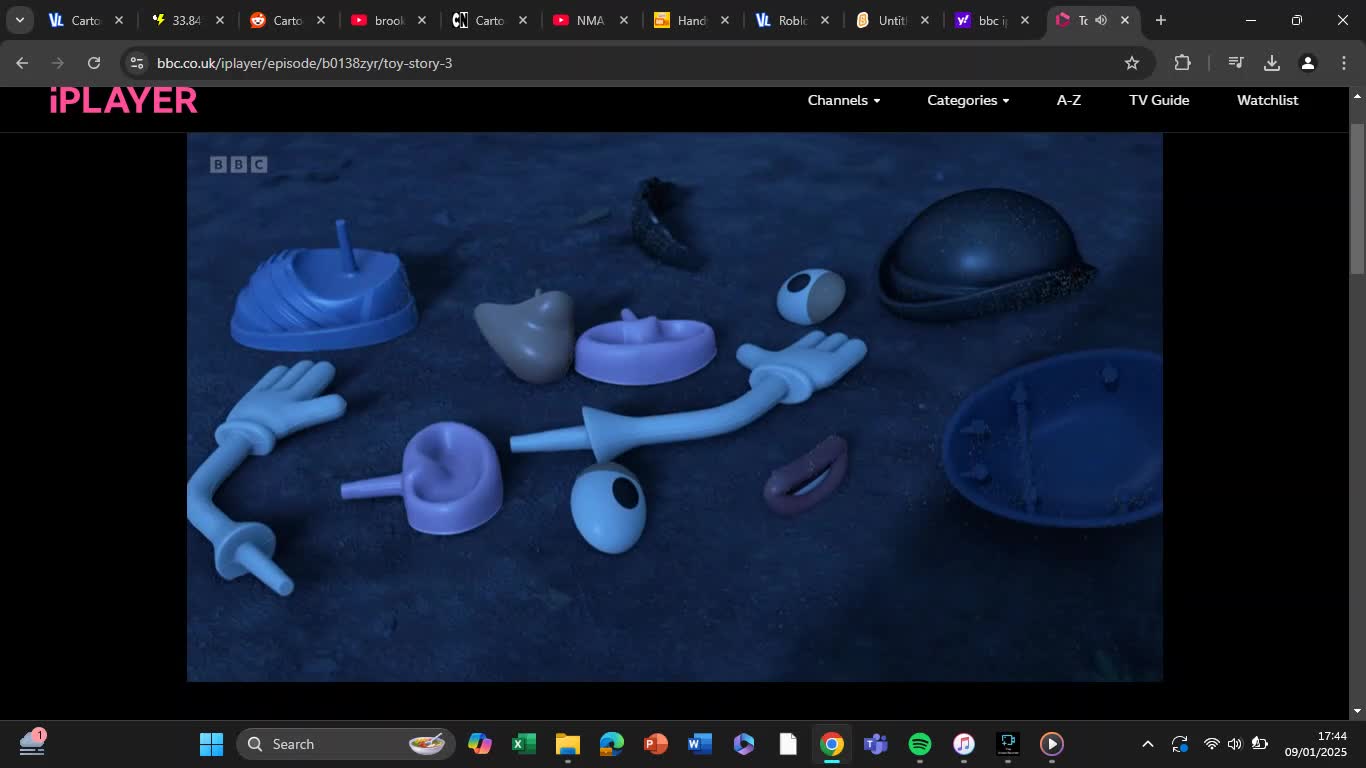Open iTunes music app from taskbar
This screenshot has height=768, width=1366.
[x=964, y=744]
